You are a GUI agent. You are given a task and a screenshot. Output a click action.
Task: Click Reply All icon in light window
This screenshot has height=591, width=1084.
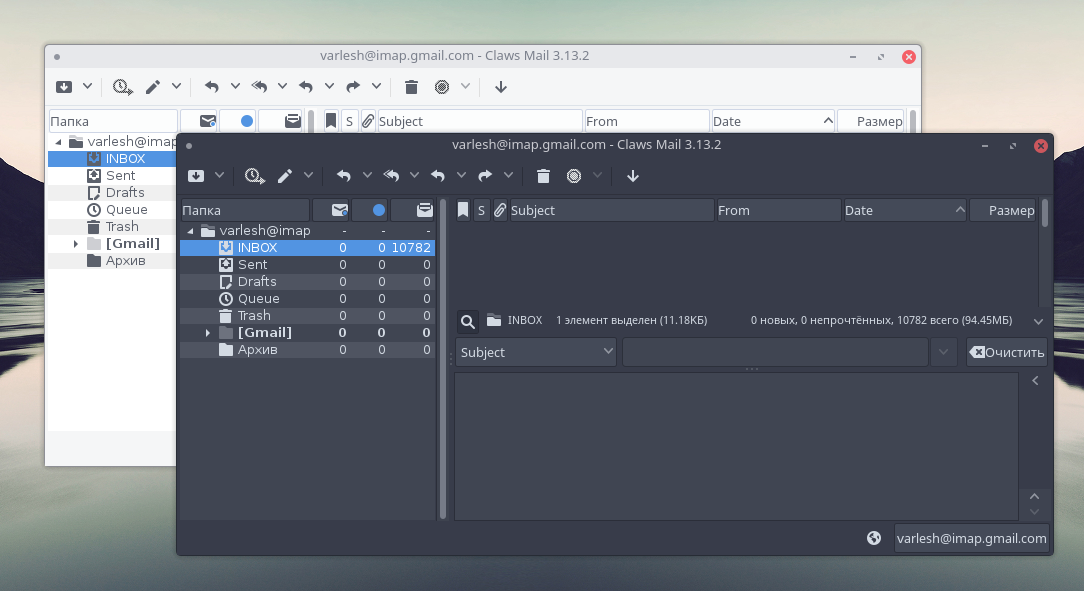point(259,86)
